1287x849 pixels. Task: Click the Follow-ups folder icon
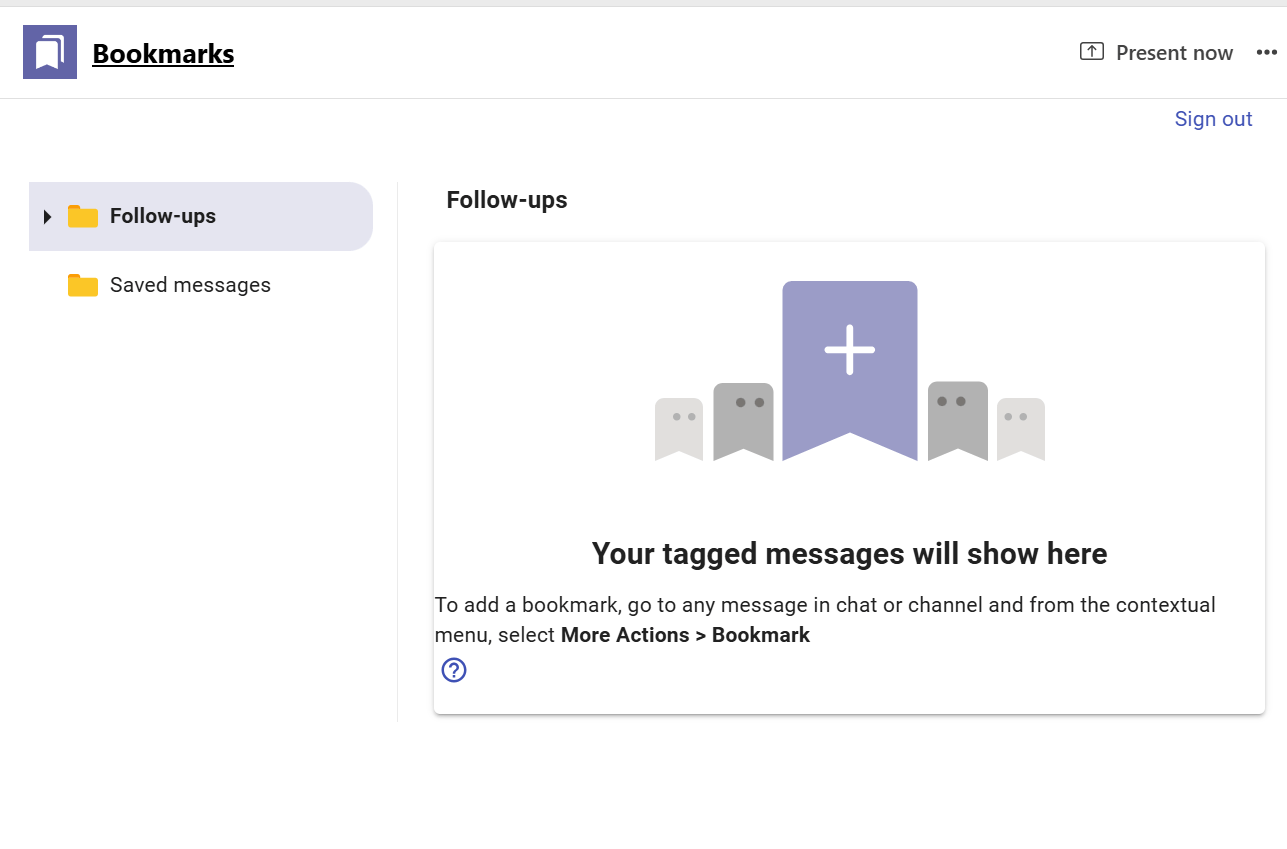tap(83, 216)
